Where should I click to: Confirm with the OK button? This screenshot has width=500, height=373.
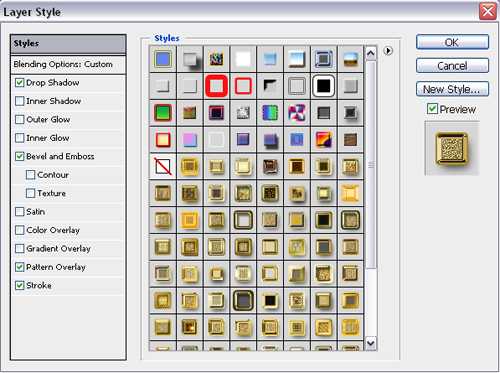point(452,42)
